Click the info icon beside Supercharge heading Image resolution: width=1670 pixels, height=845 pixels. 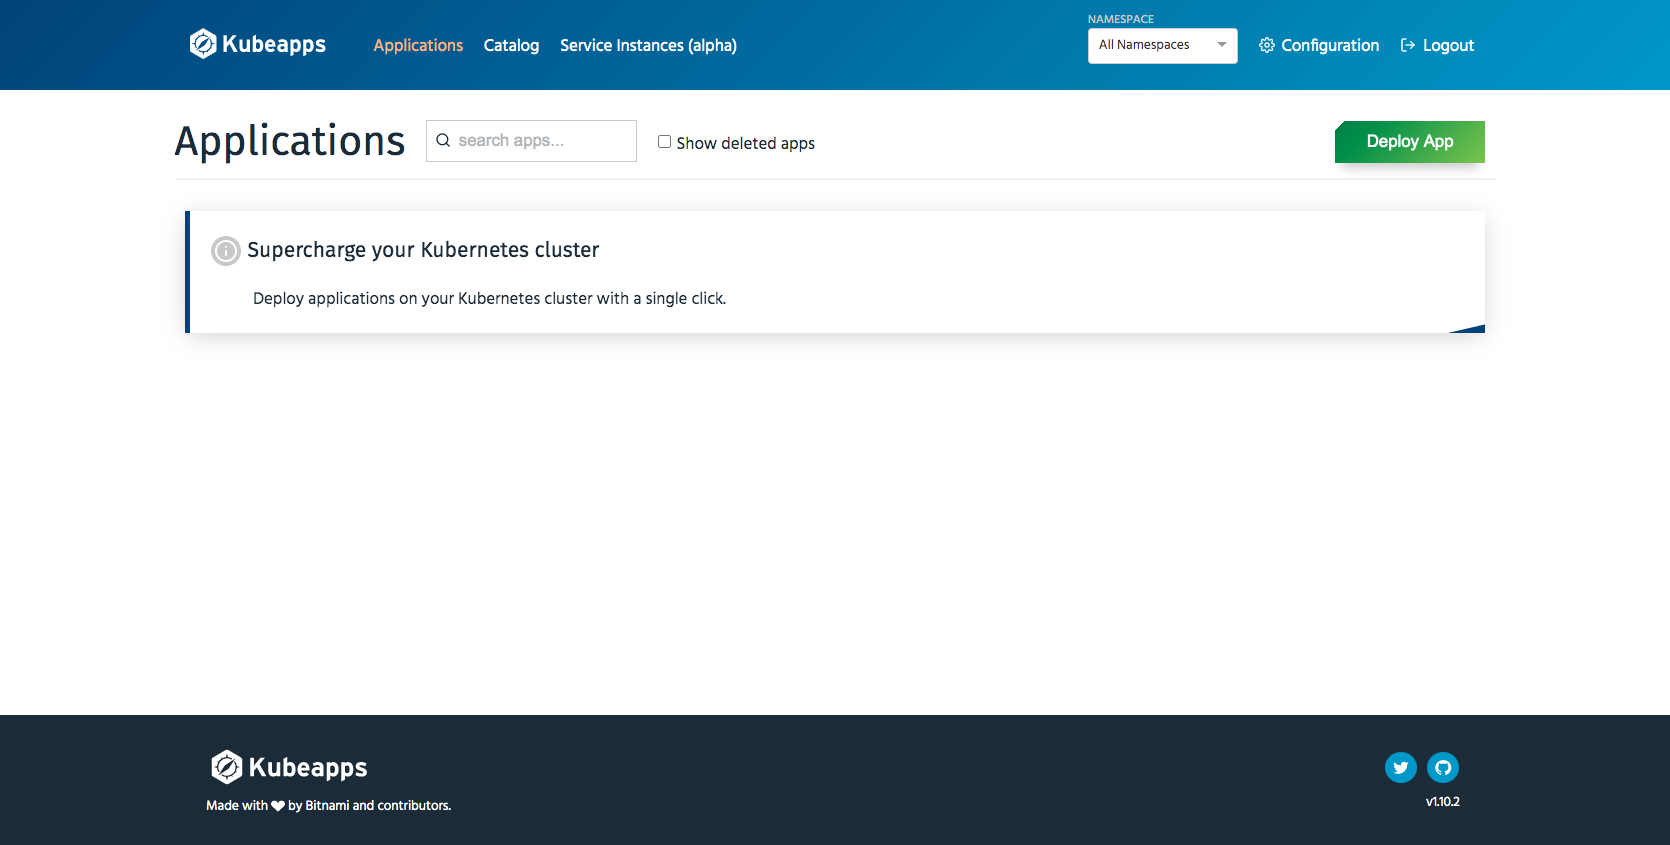[226, 250]
